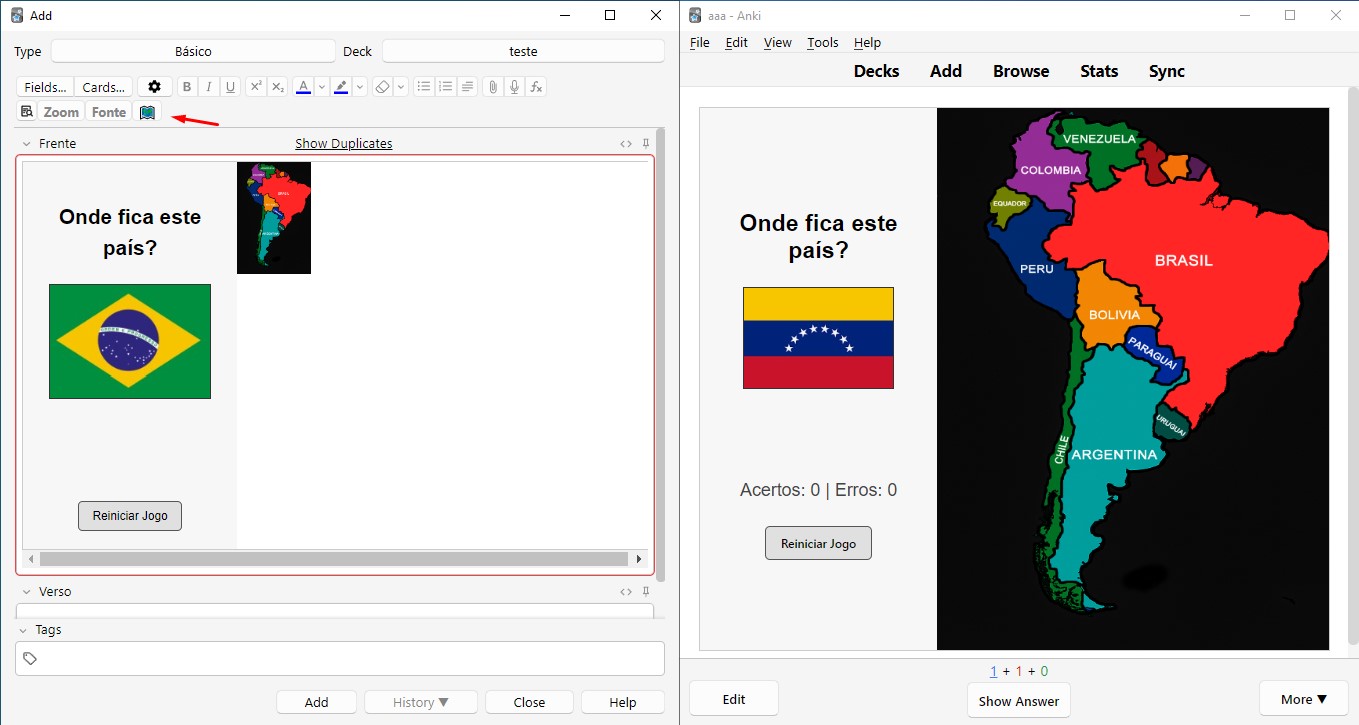Click the record audio microphone icon
Viewport: 1359px width, 725px height.
(x=514, y=87)
